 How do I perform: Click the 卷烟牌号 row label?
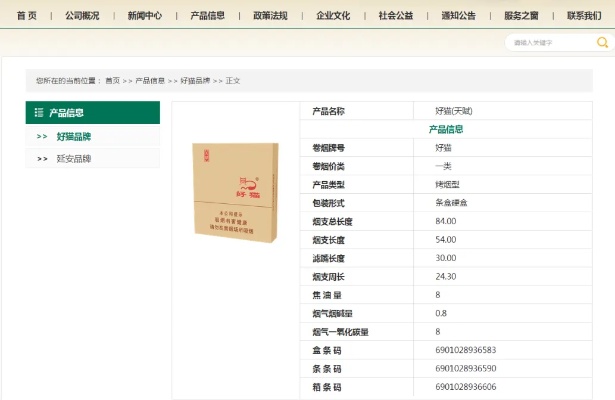click(329, 148)
